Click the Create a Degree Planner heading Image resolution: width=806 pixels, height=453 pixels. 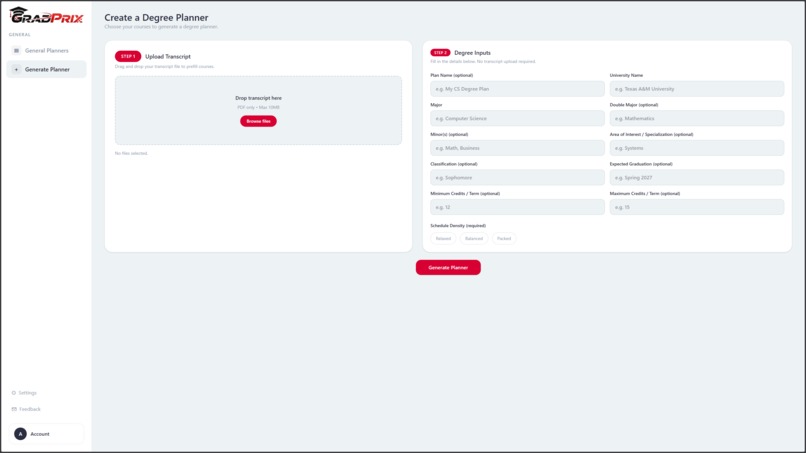(x=156, y=17)
